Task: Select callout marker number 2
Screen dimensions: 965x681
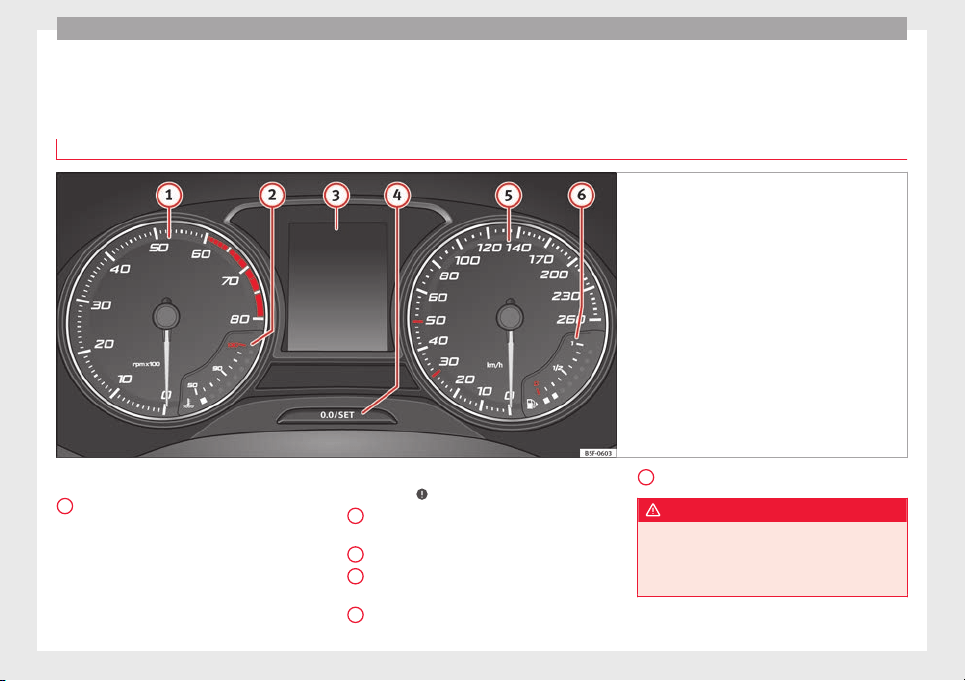Action: click(x=272, y=196)
